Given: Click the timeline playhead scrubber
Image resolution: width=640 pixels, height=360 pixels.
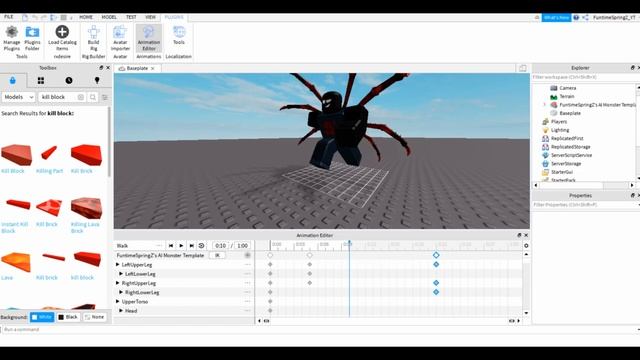Looking at the screenshot, I should pyautogui.click(x=349, y=244).
